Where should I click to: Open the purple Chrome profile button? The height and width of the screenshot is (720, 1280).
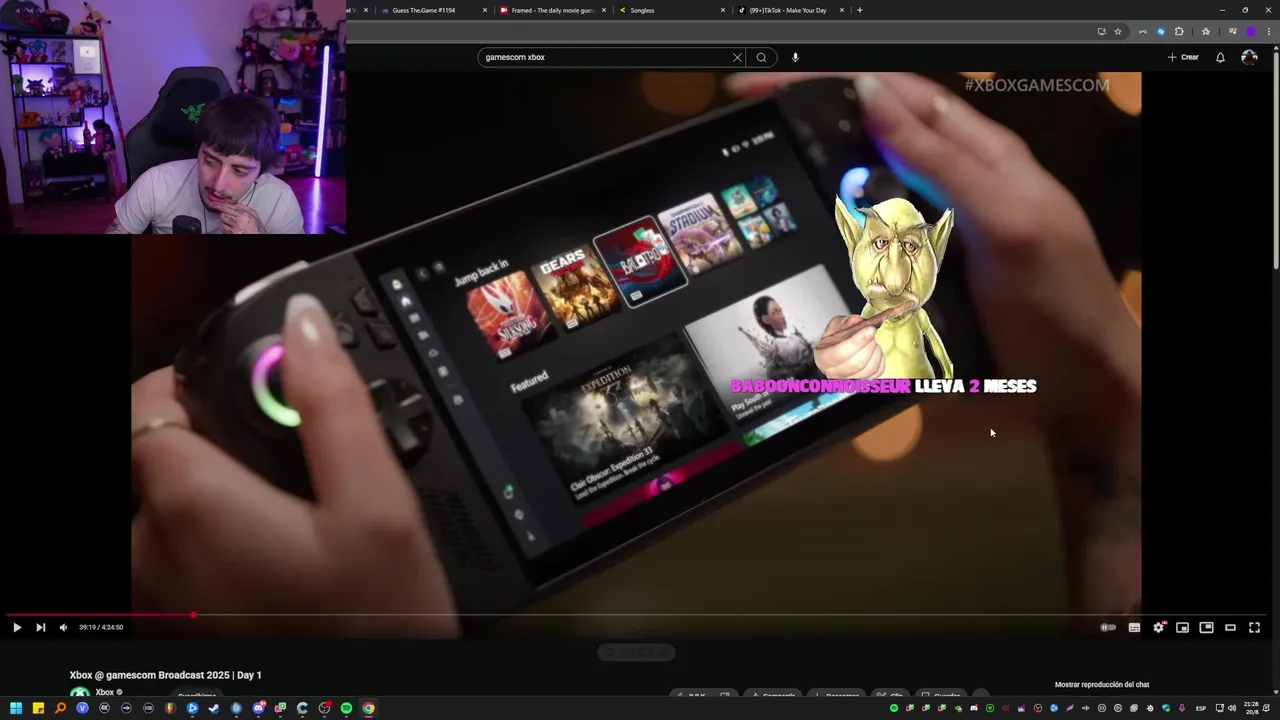coord(1250,31)
